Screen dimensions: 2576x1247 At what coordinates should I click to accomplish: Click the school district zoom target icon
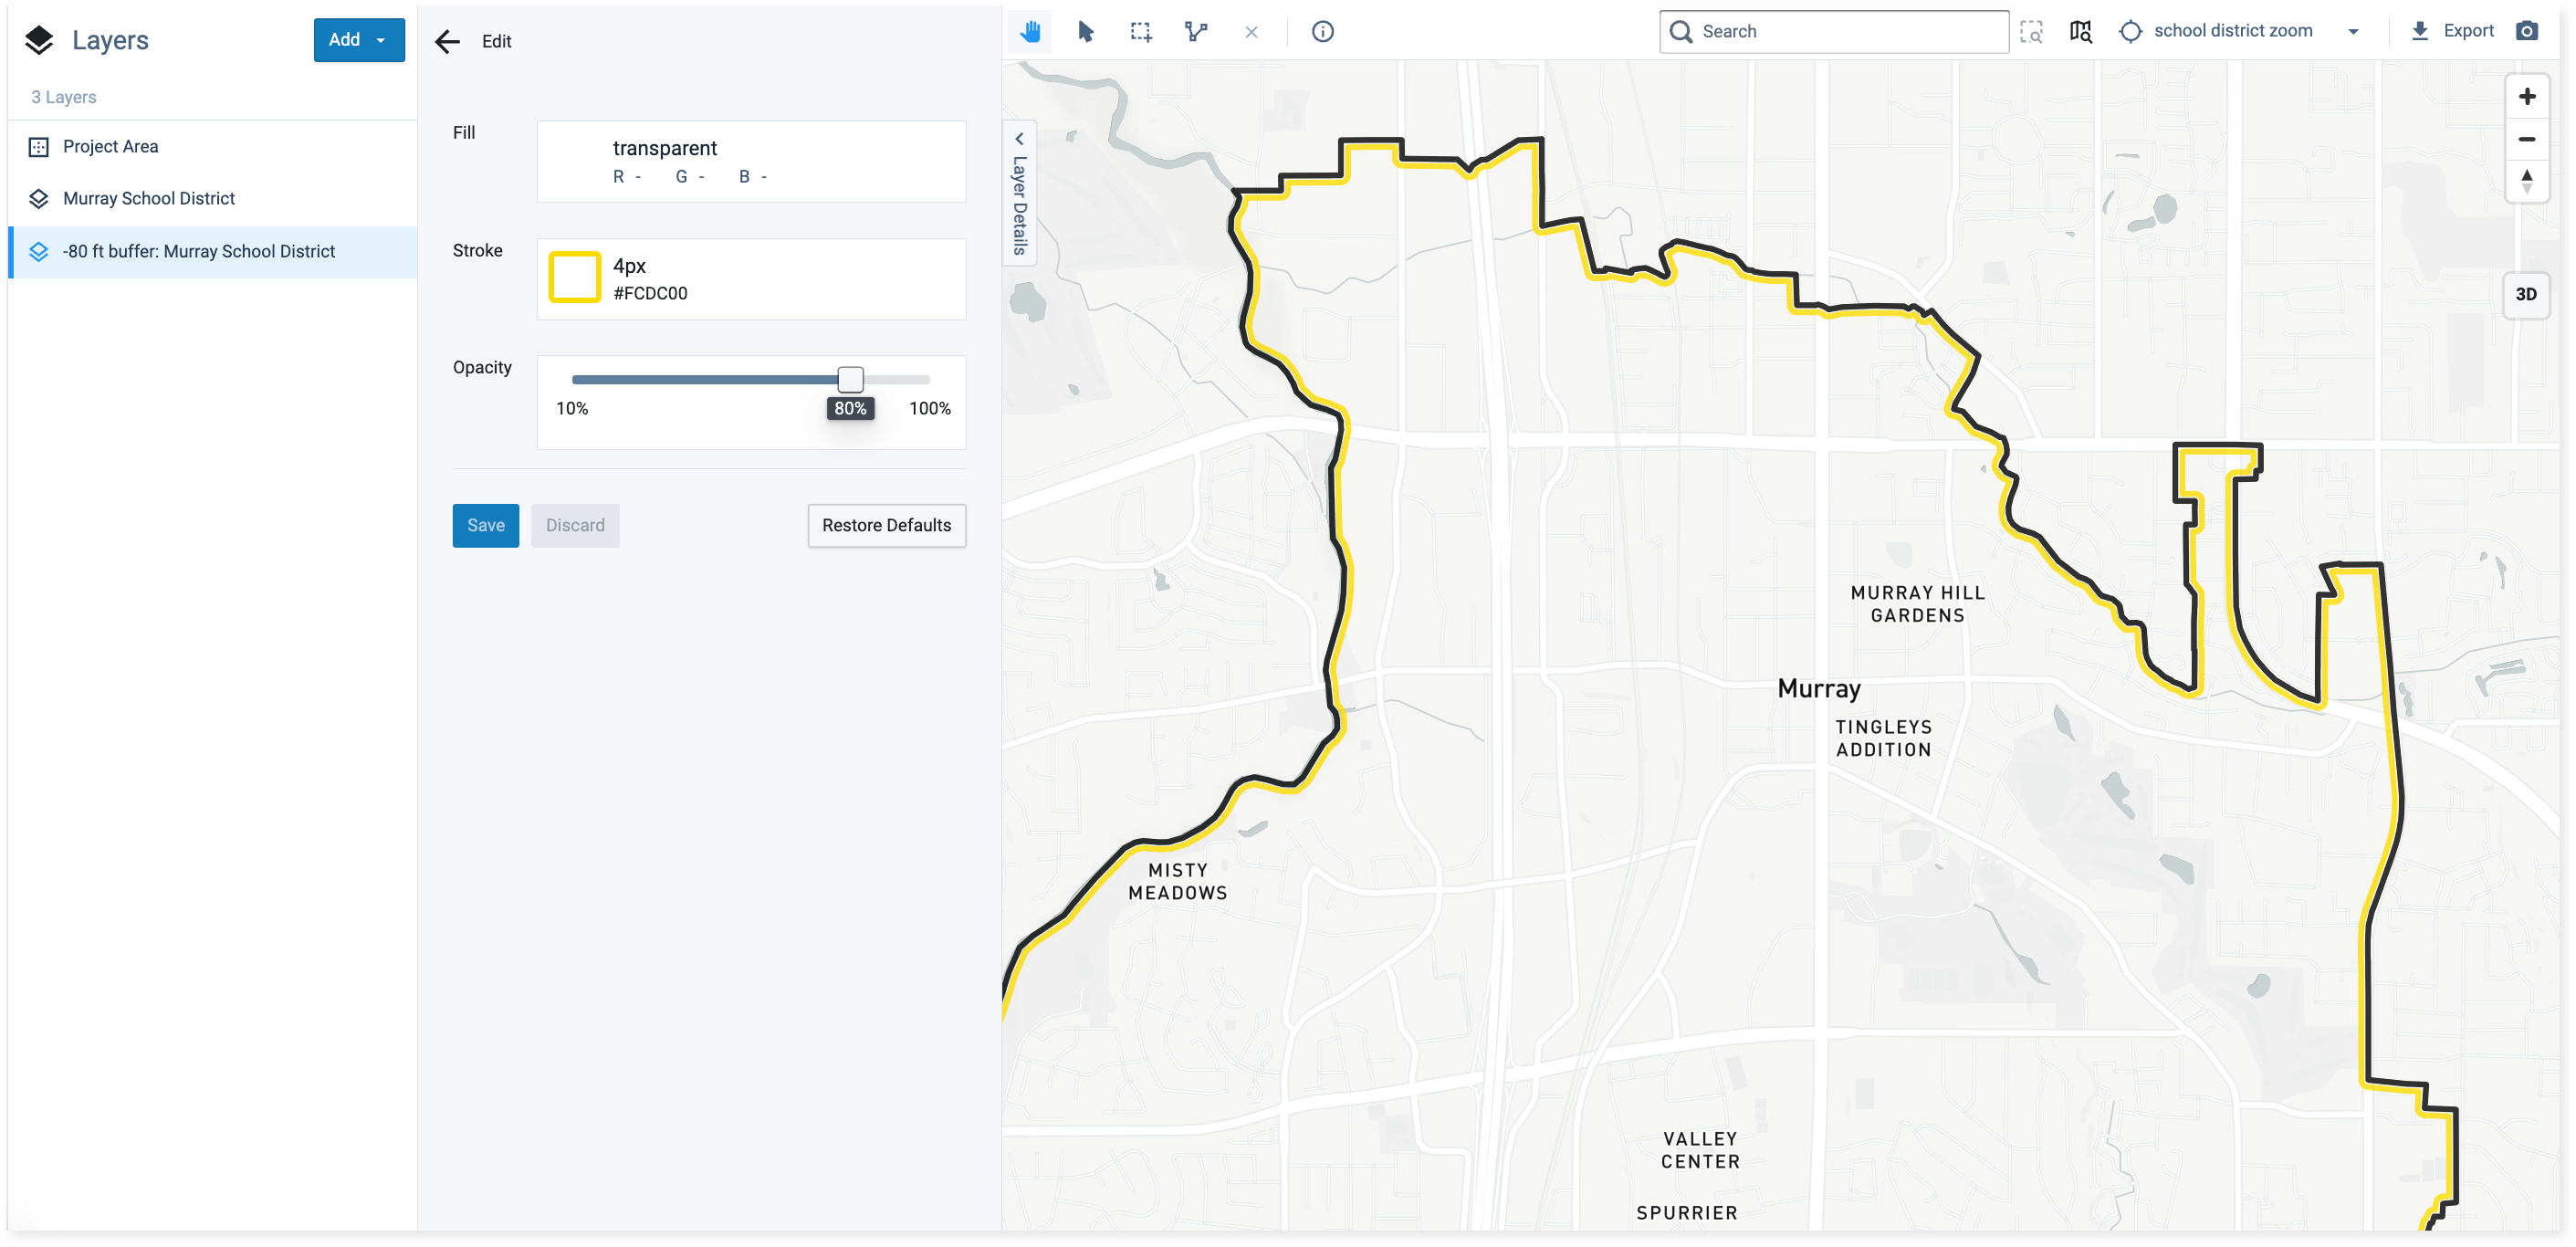2130,32
